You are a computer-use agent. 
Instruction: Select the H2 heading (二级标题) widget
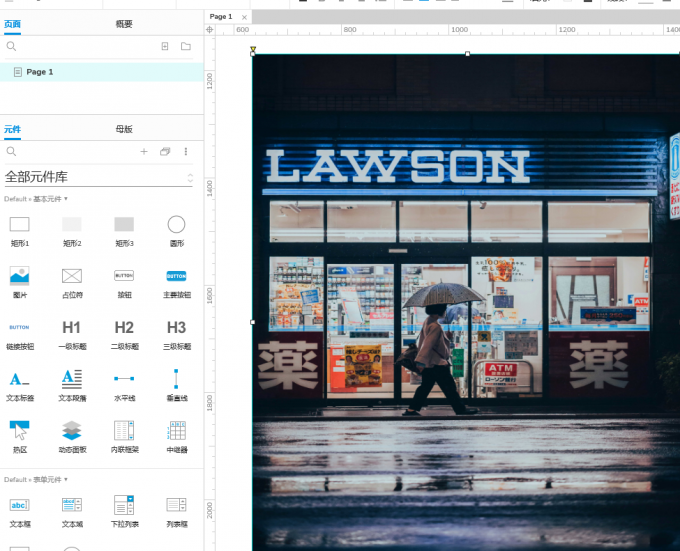(x=124, y=335)
